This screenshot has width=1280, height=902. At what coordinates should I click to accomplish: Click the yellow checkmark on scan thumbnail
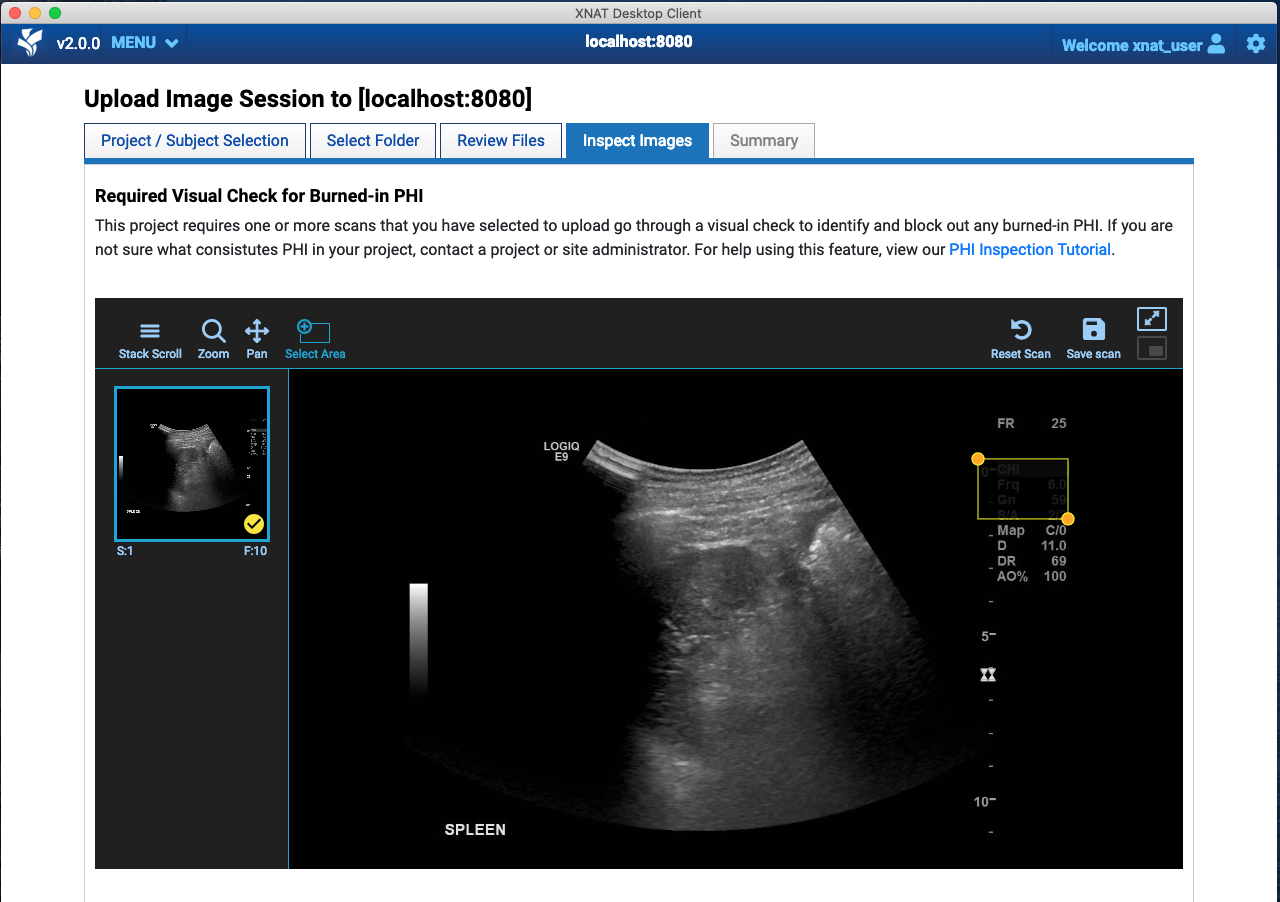coord(254,524)
